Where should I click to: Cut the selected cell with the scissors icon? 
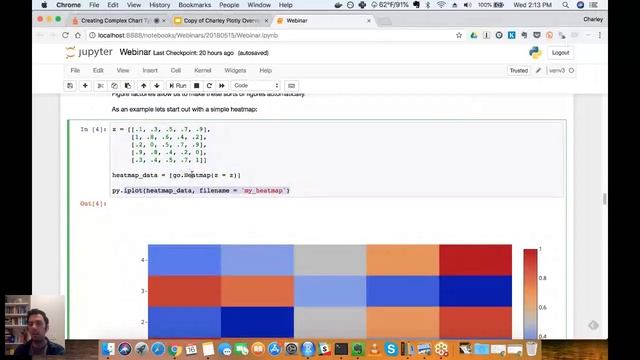pos(100,86)
